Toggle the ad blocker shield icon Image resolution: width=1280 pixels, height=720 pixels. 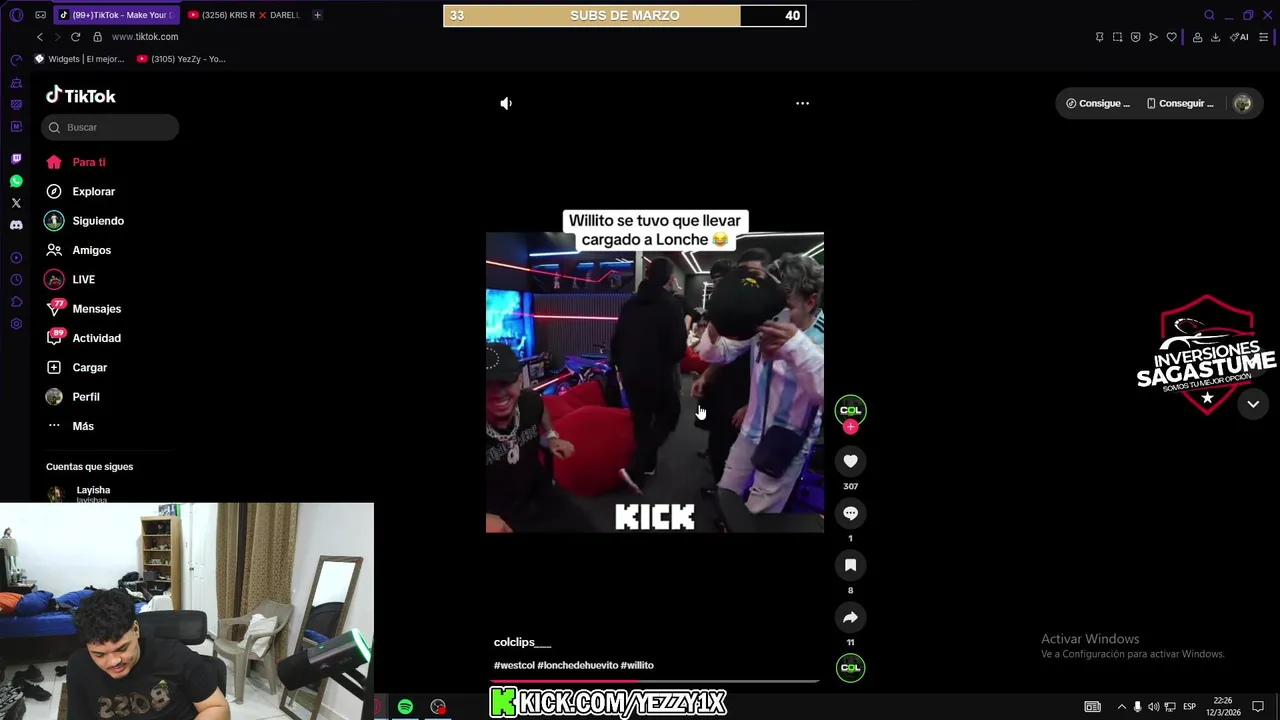[x=1135, y=37]
